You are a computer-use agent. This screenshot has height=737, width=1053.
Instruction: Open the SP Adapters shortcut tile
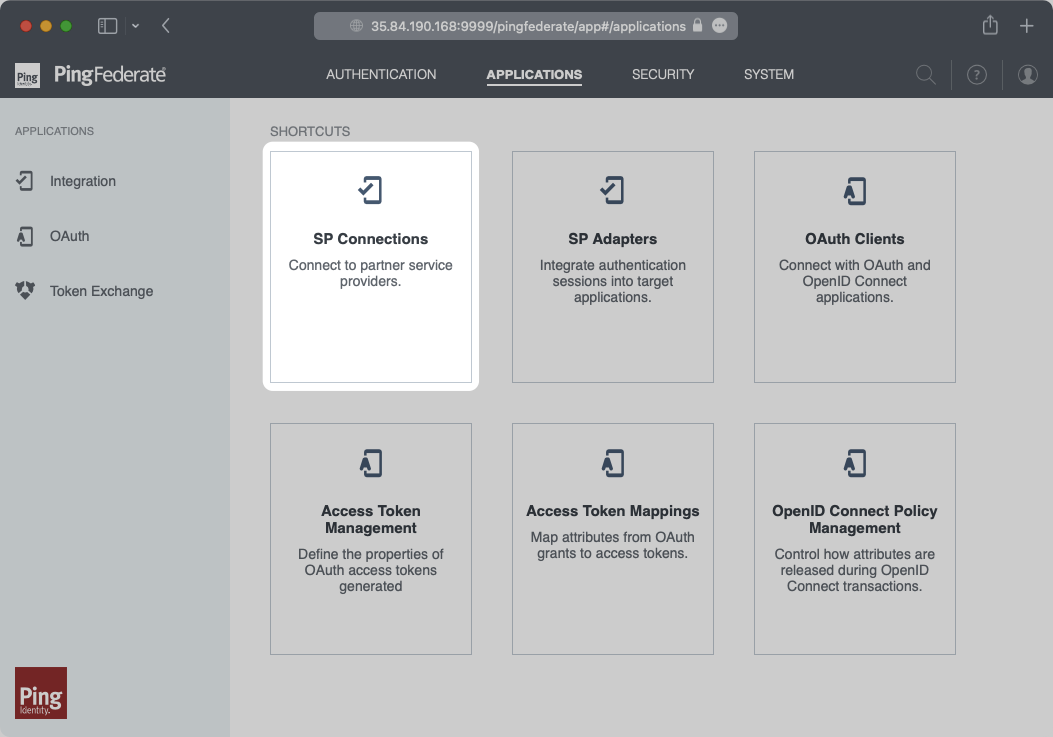pyautogui.click(x=613, y=266)
